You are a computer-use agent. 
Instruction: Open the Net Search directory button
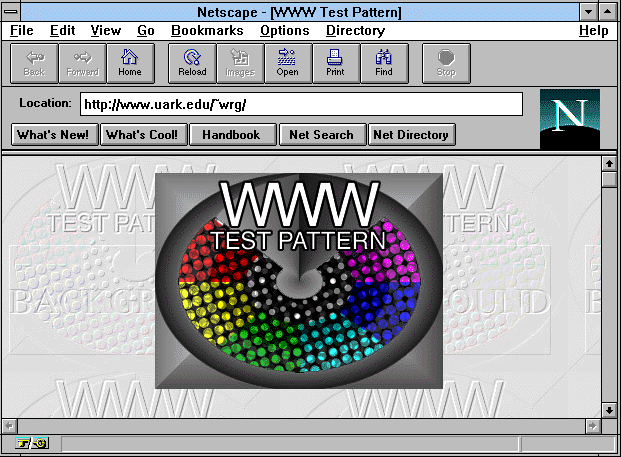321,135
